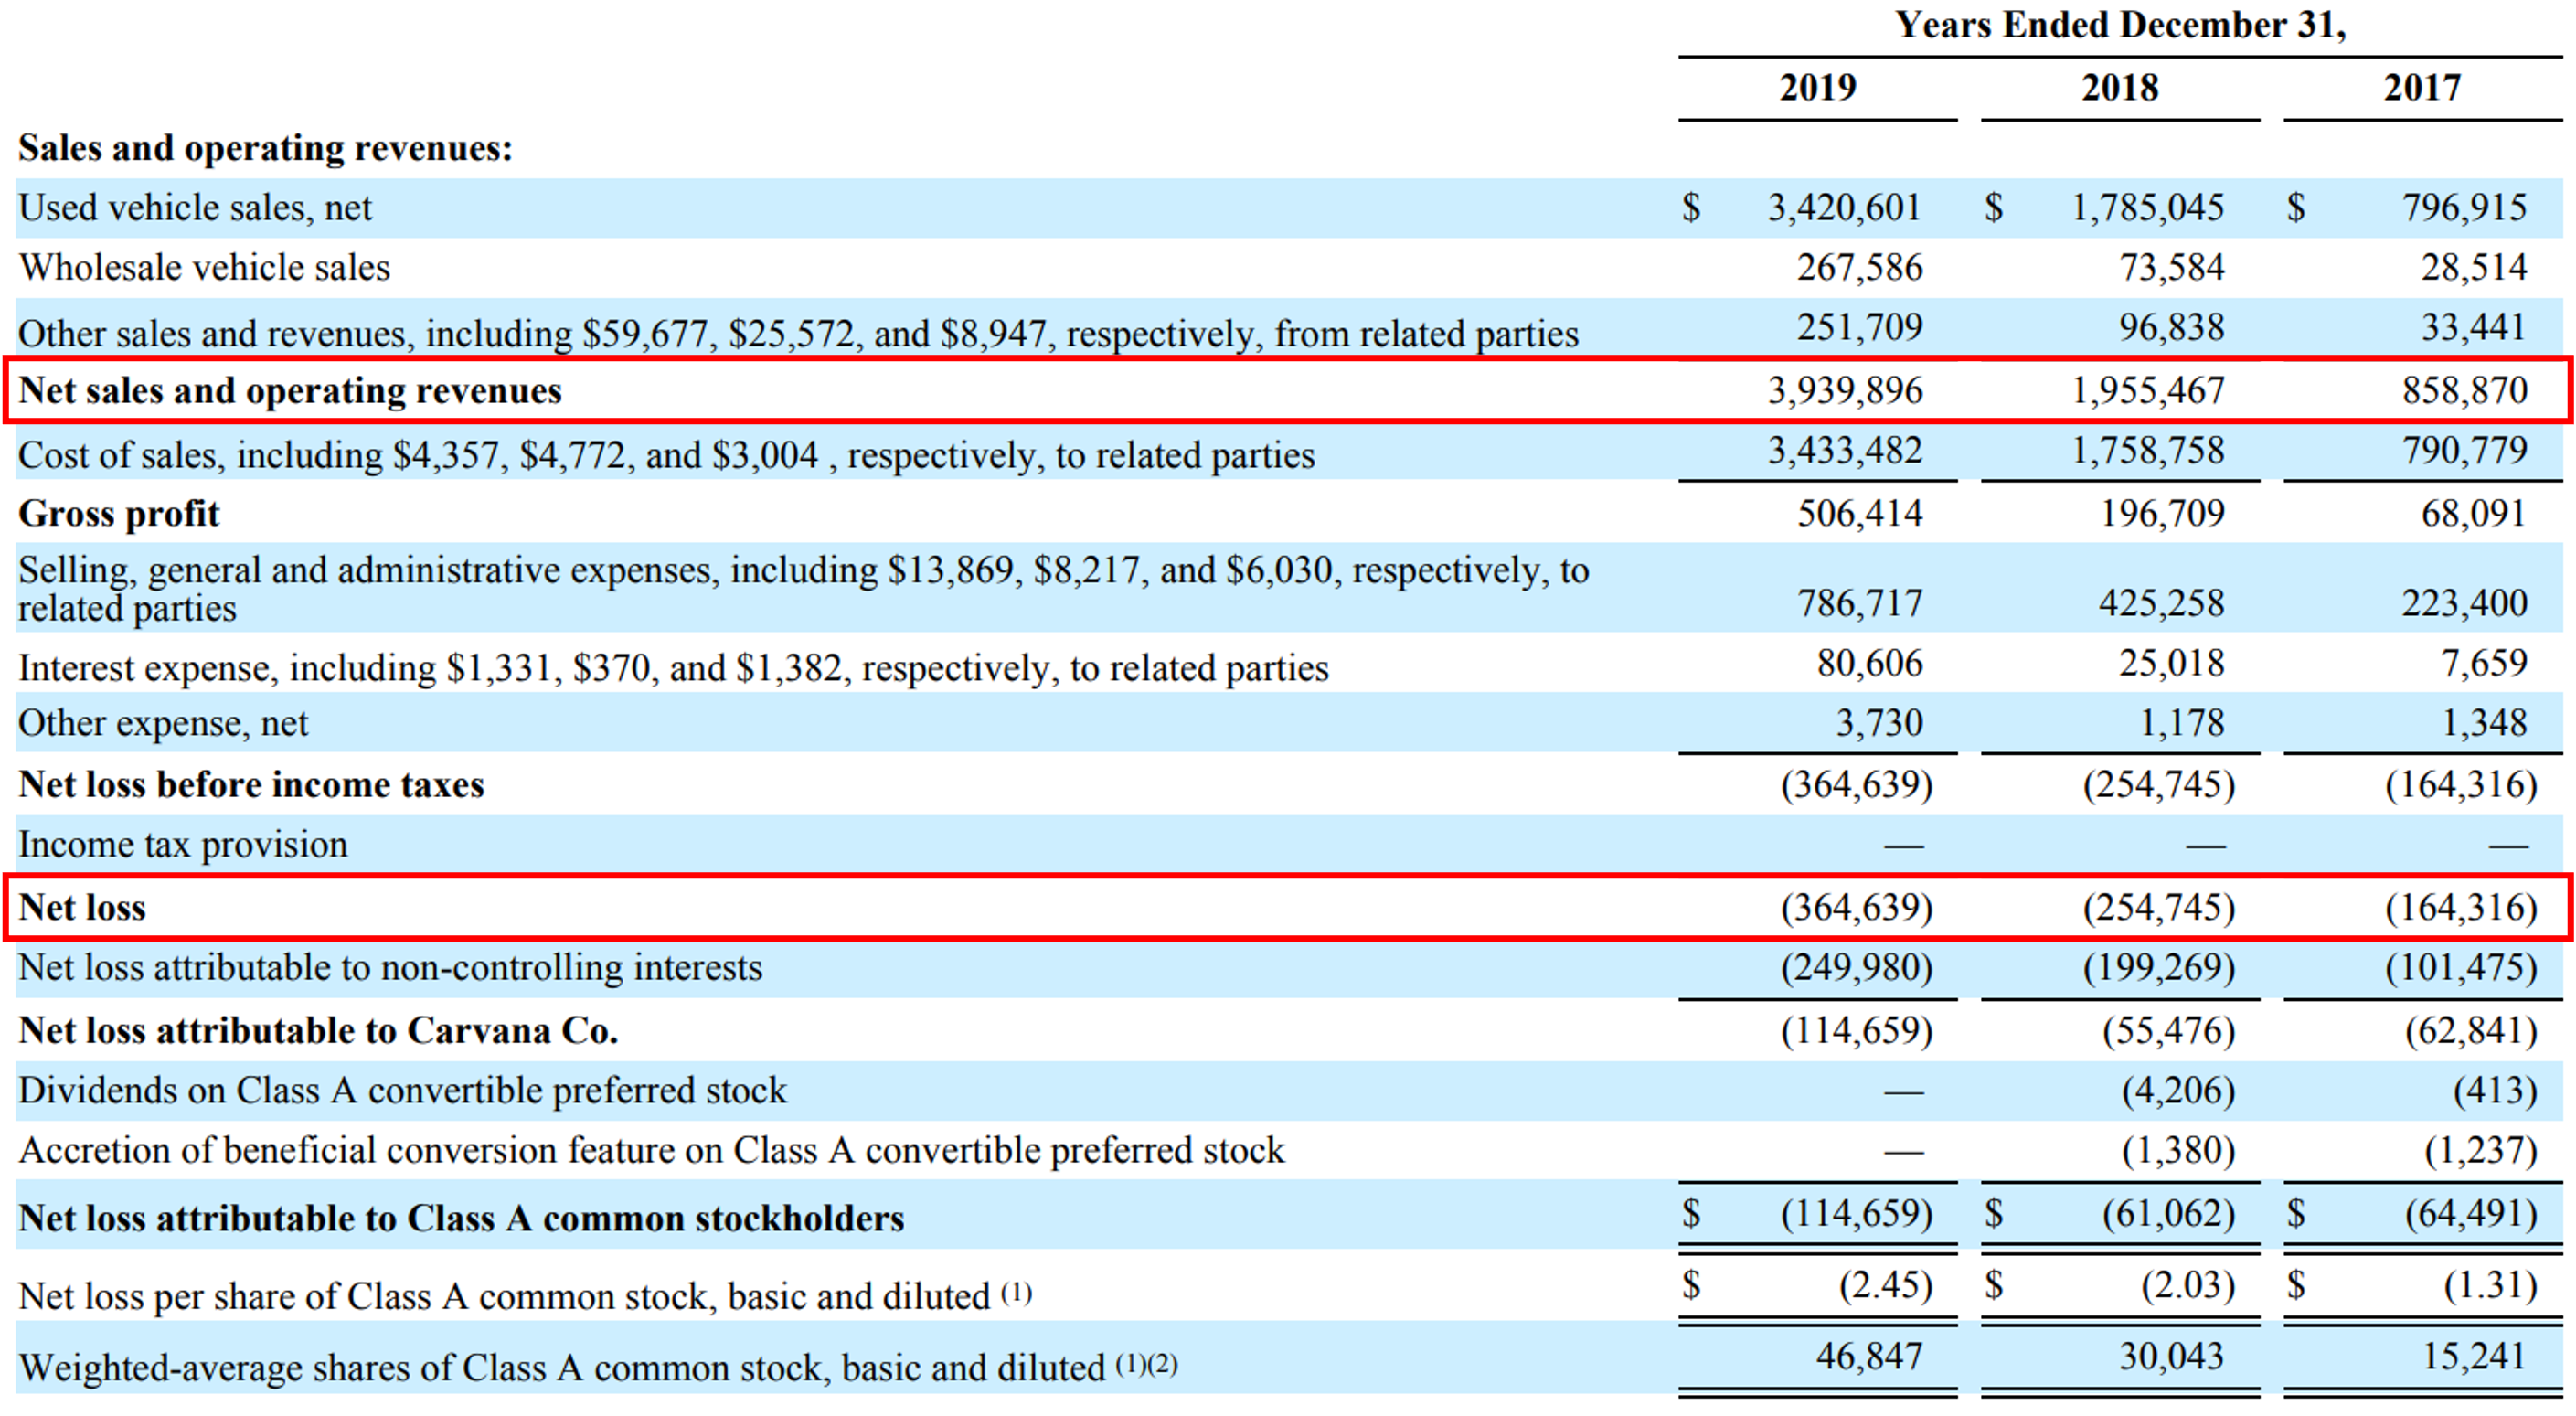Click 'Accretion of beneficial conversion feature' label

651,1151
